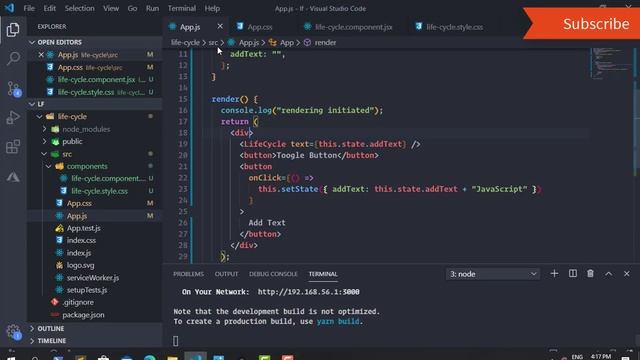
Task: Open logo.svg in file tree
Action: [95, 265]
